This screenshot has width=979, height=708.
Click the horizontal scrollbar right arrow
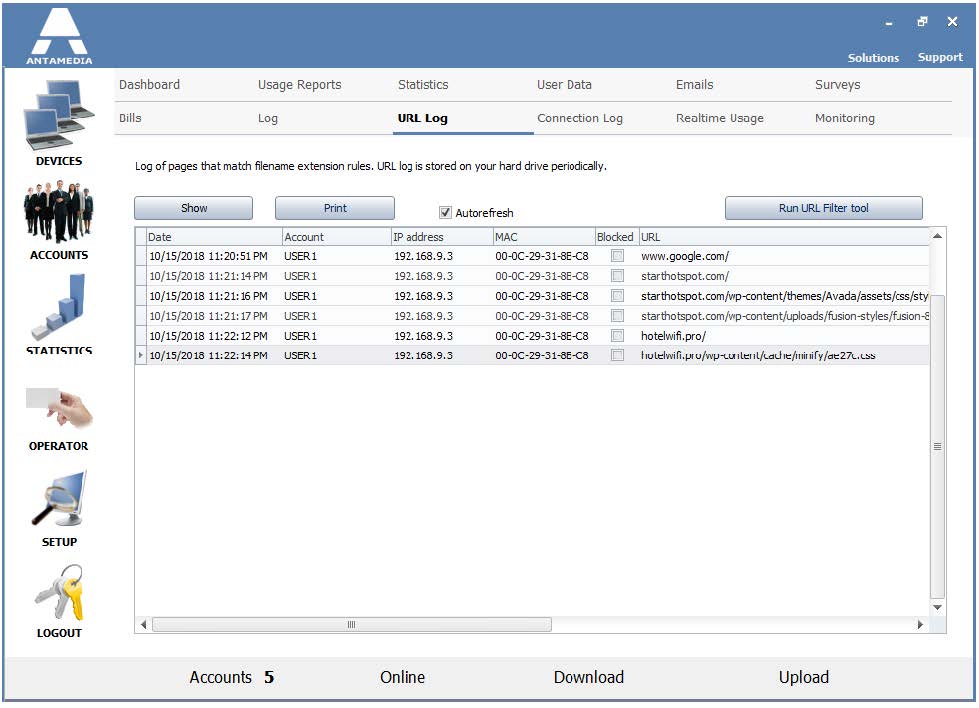920,624
